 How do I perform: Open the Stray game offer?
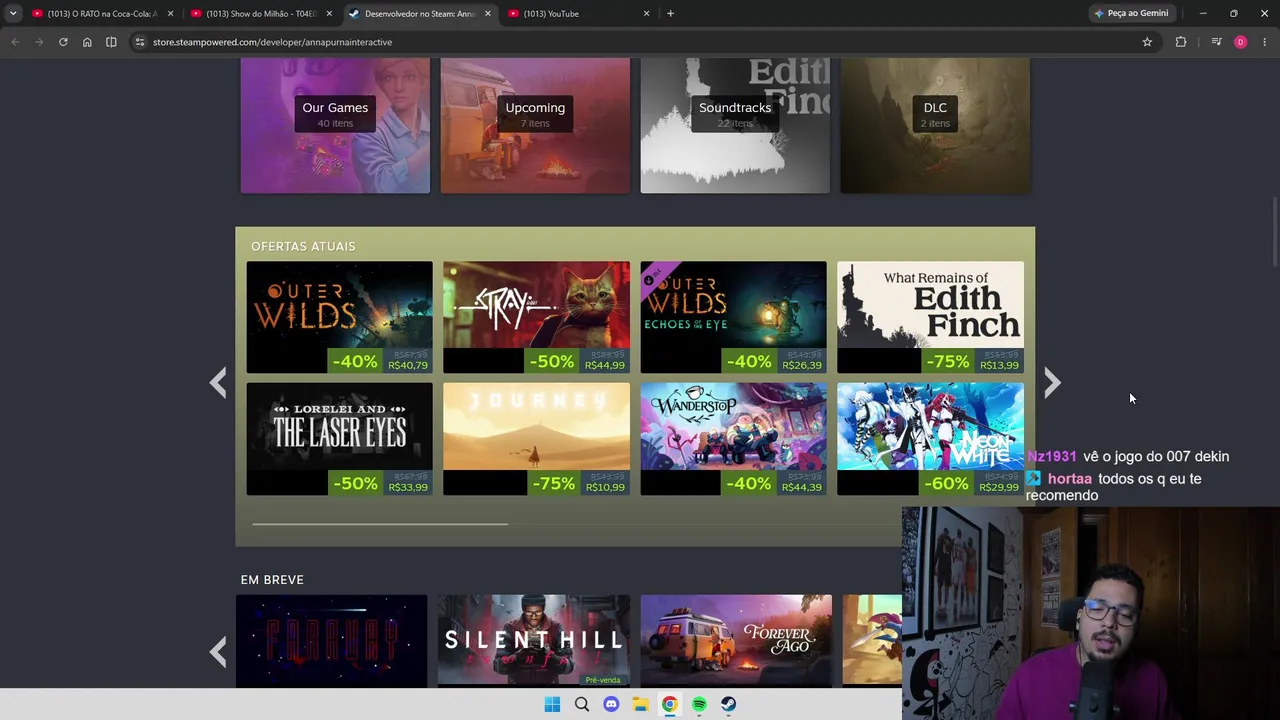click(x=536, y=317)
